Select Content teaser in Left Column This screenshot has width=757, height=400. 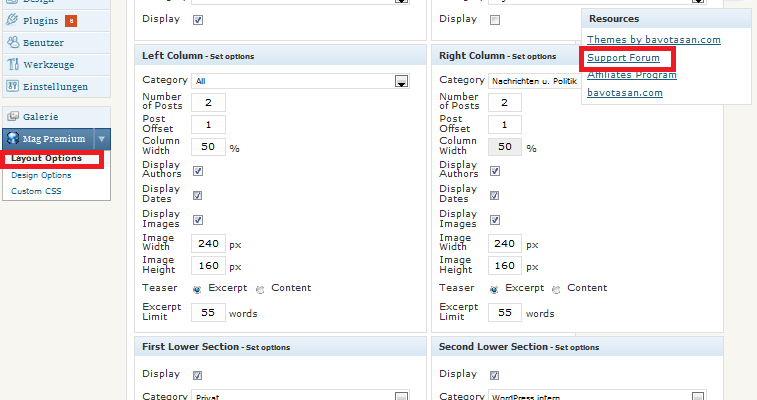point(262,289)
